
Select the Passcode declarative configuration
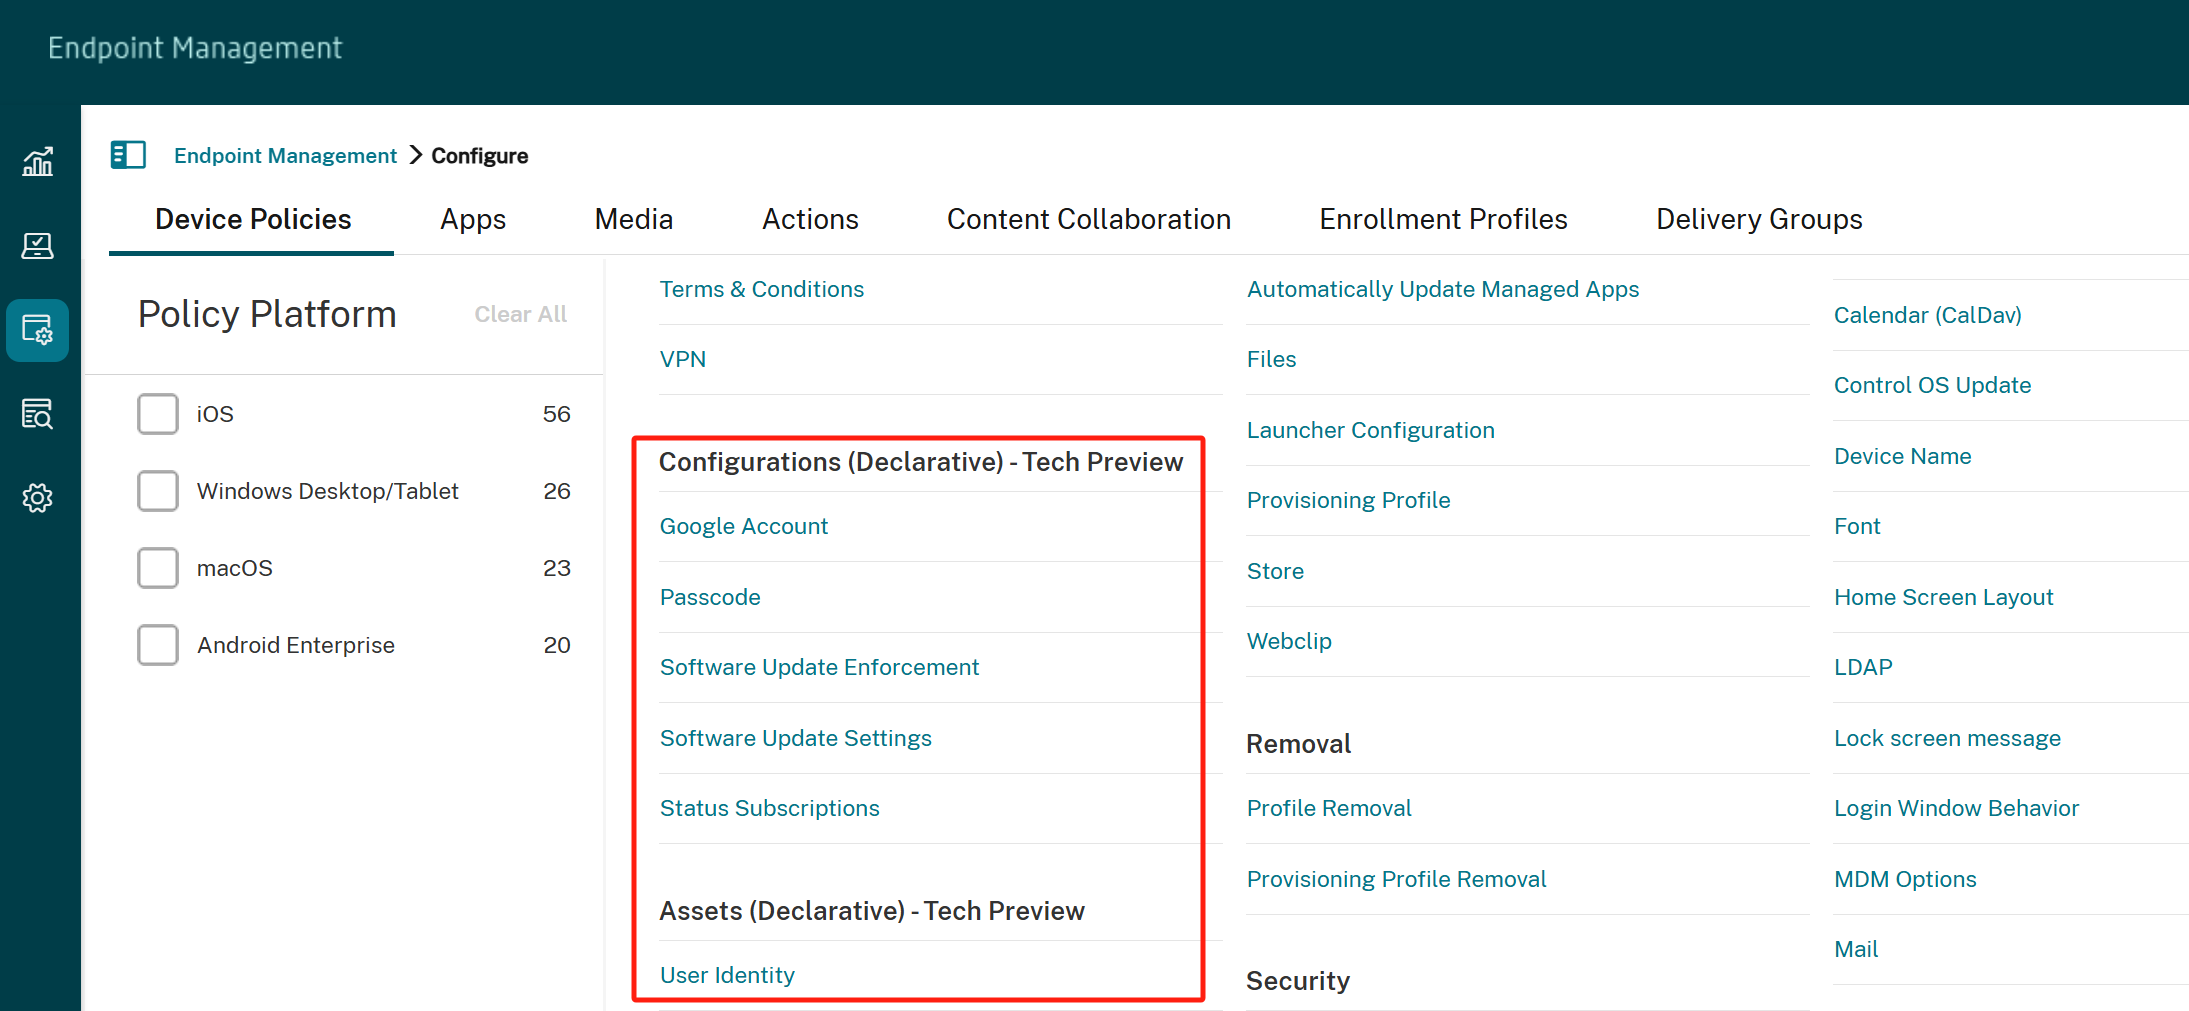point(710,596)
